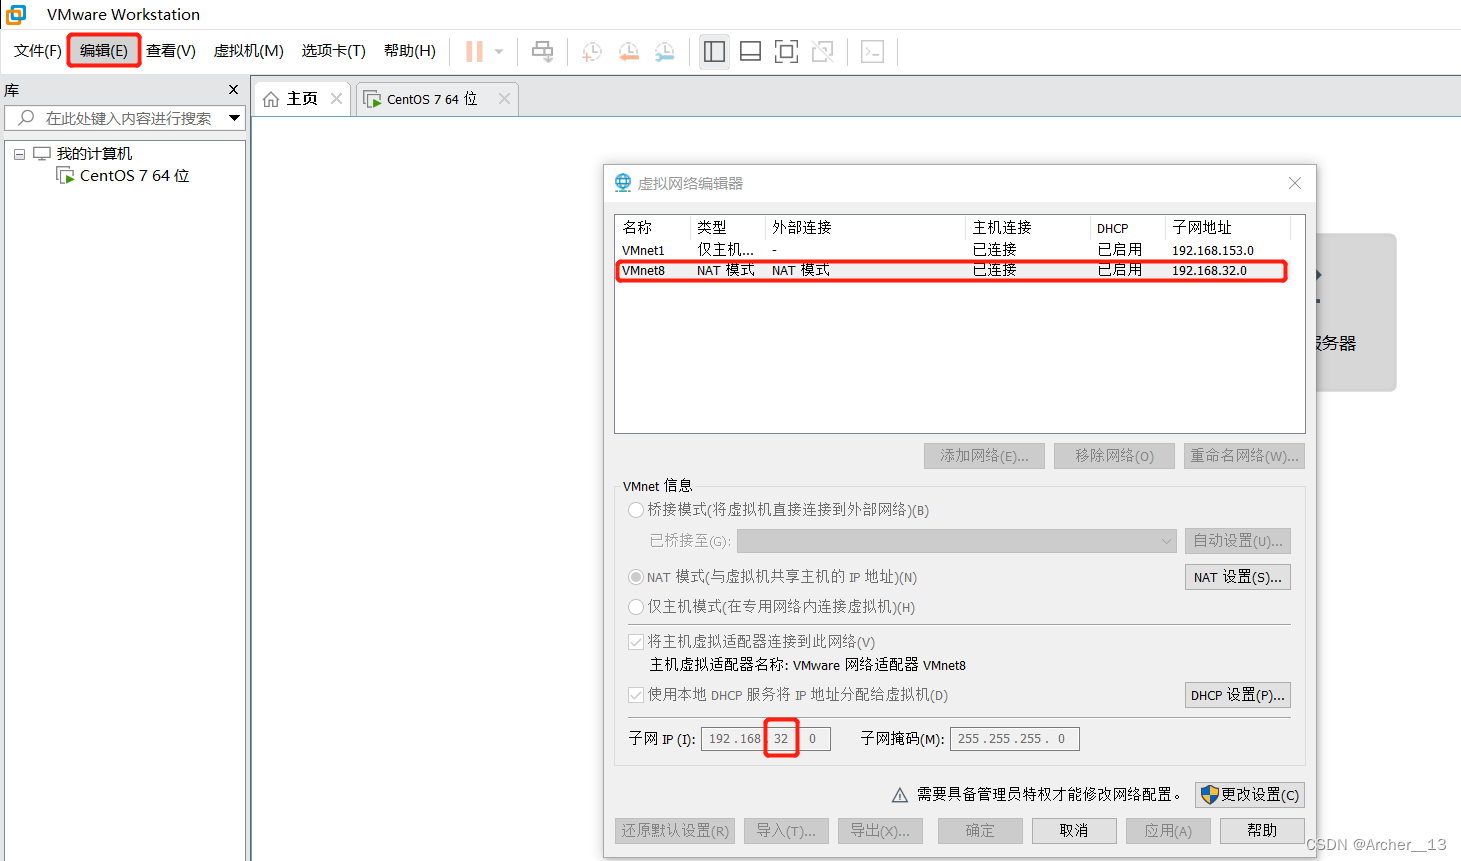This screenshot has height=861, width=1461.
Task: Switch to the CentOS 7 64 位 tab
Action: coord(437,99)
